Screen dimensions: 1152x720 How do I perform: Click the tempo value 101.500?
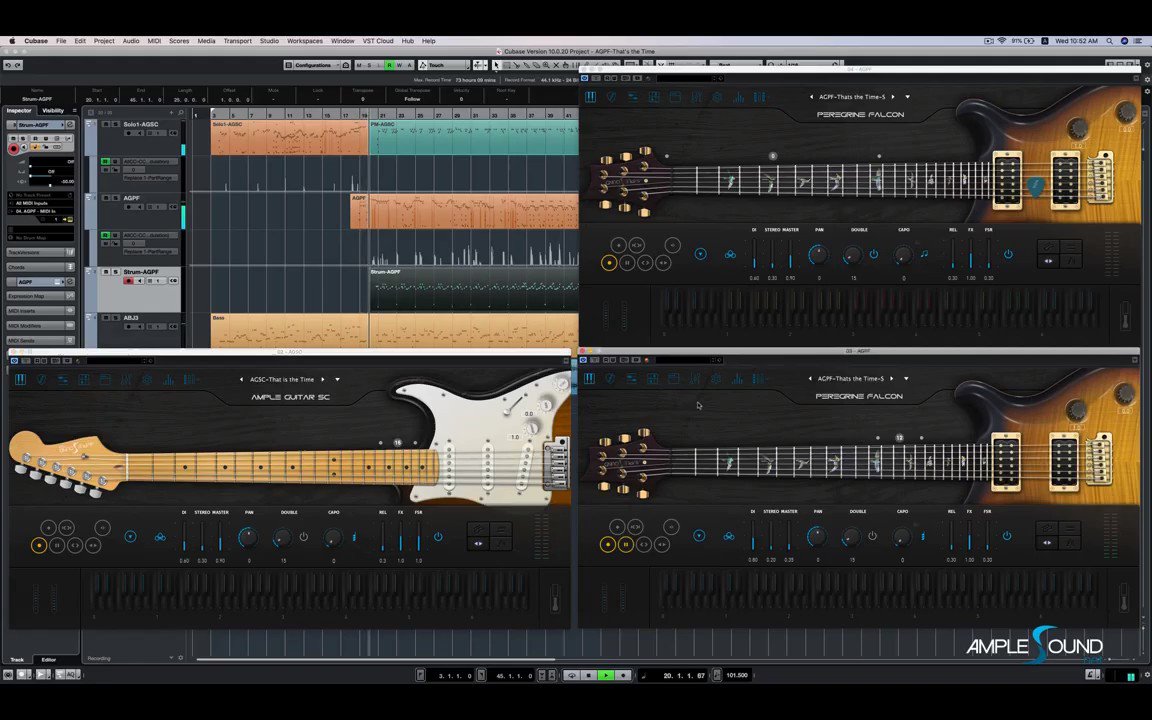pos(737,674)
